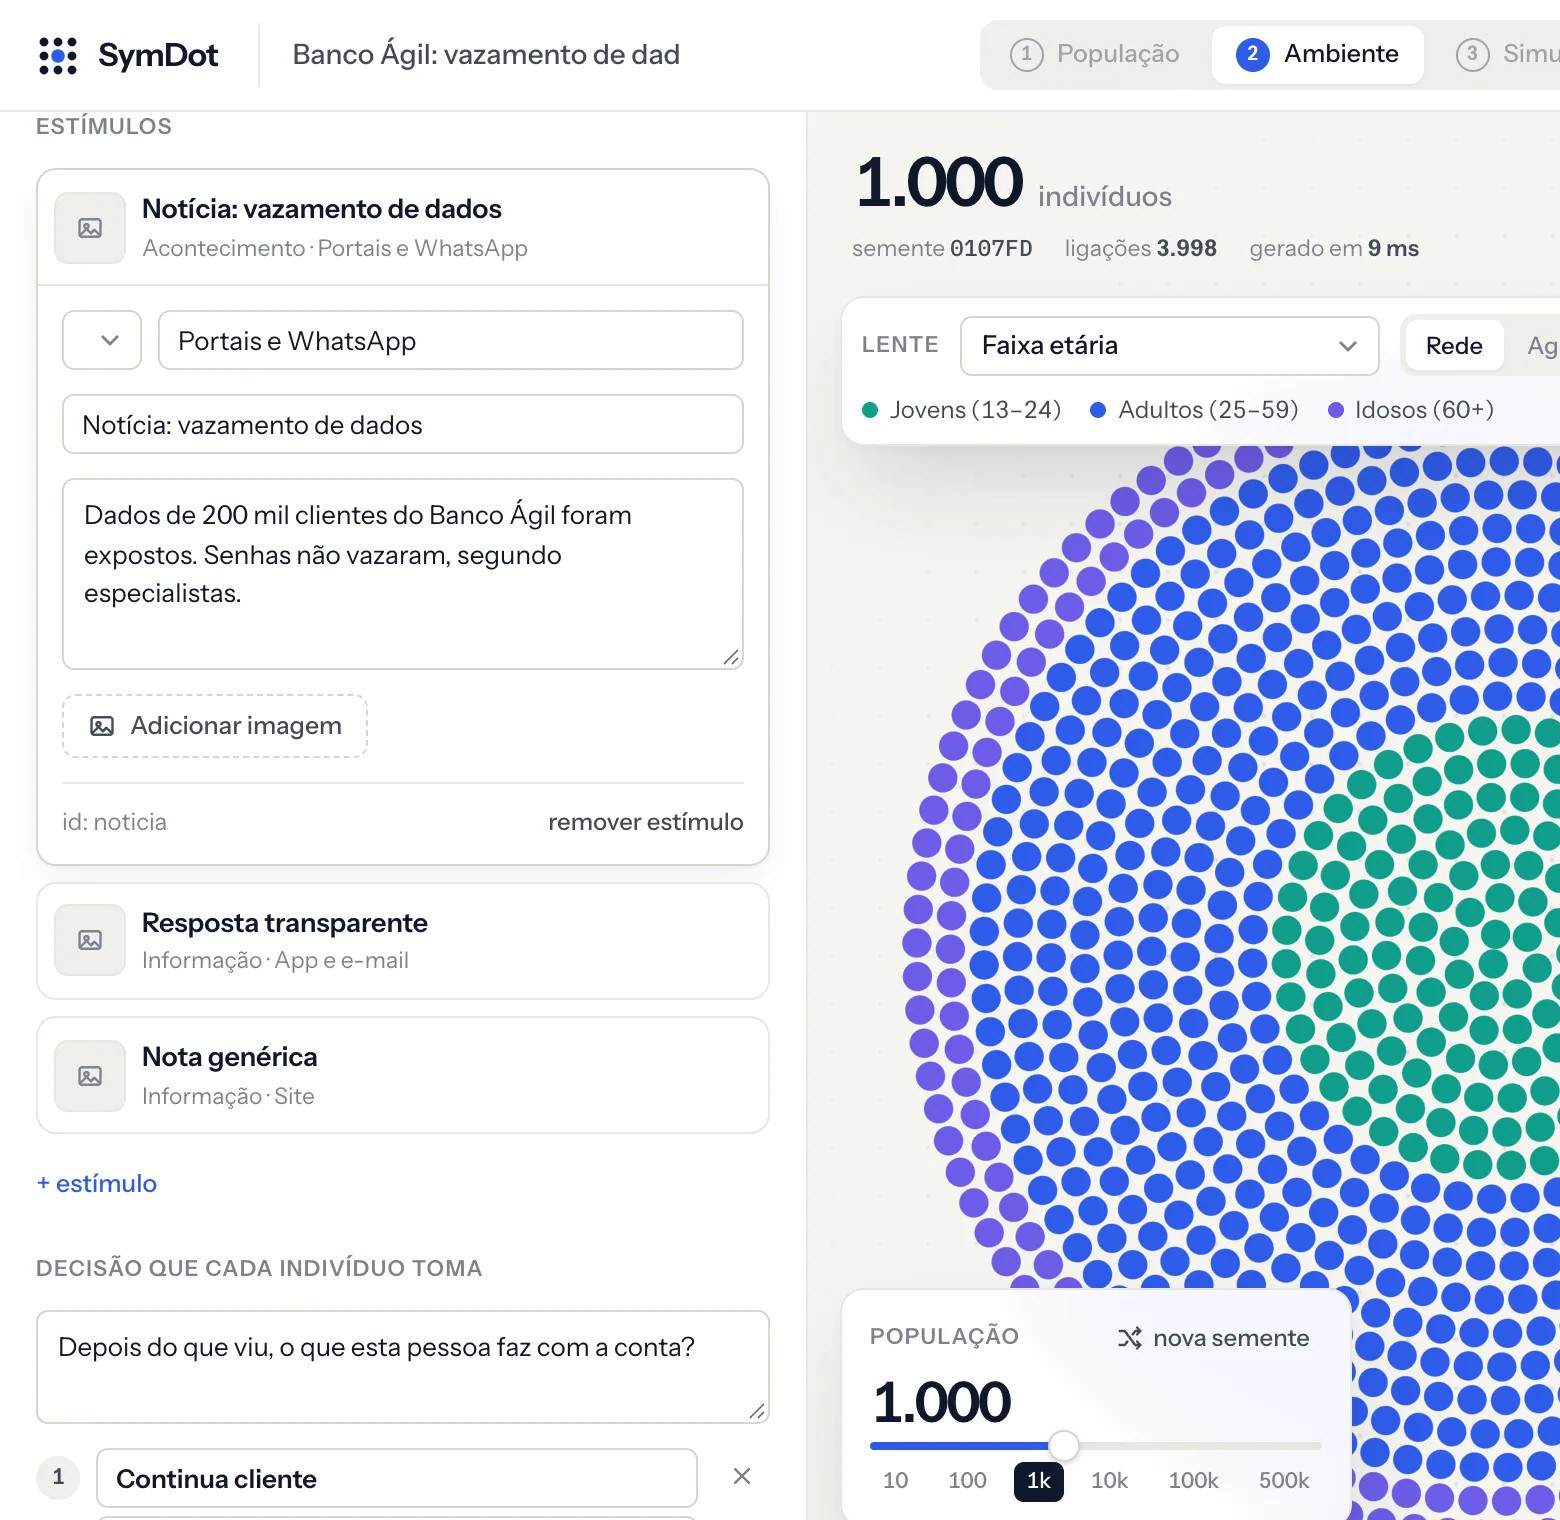
Task: Click the picture icon in Adicionar imagem
Action: 102,726
